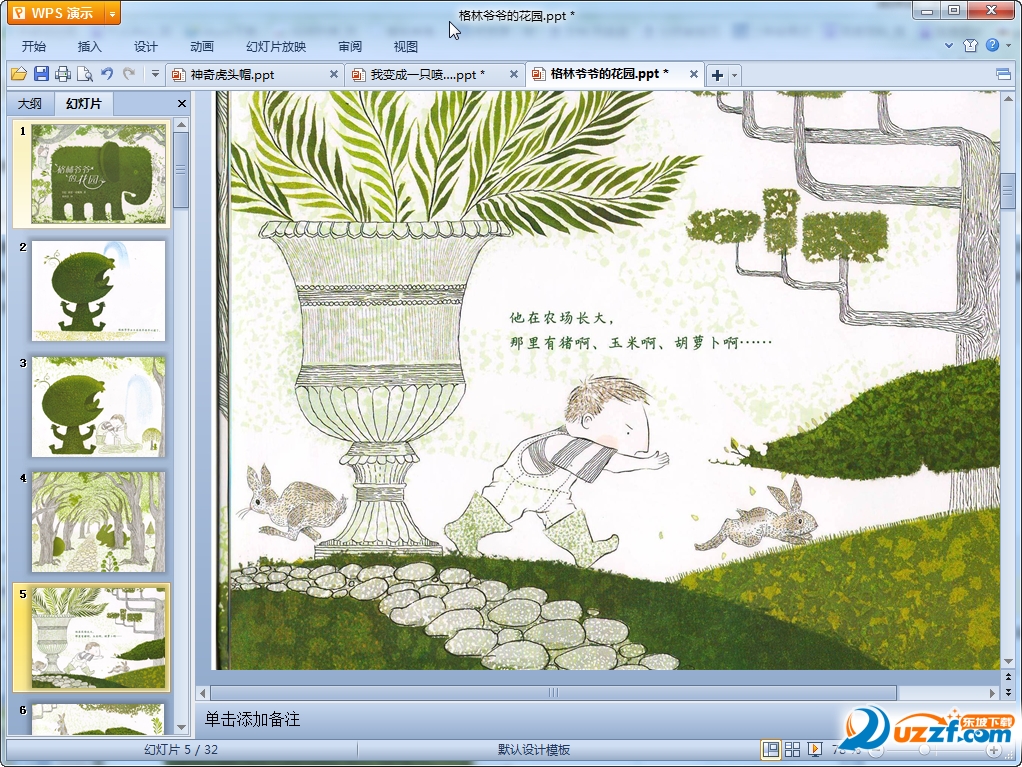Redo the last action
1022x767 pixels.
click(x=129, y=74)
